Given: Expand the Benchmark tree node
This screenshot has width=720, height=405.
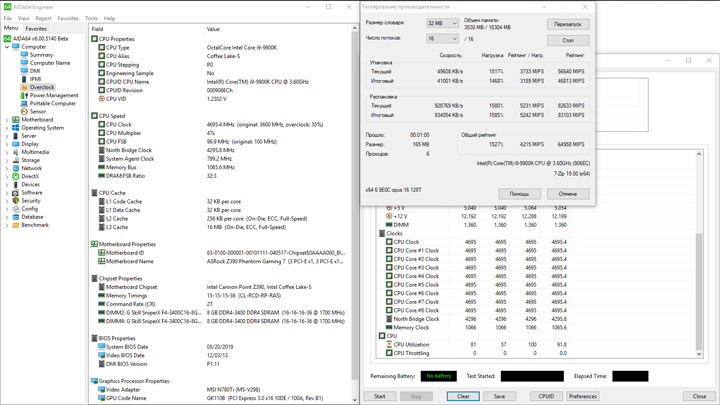Looking at the screenshot, I should 7,225.
